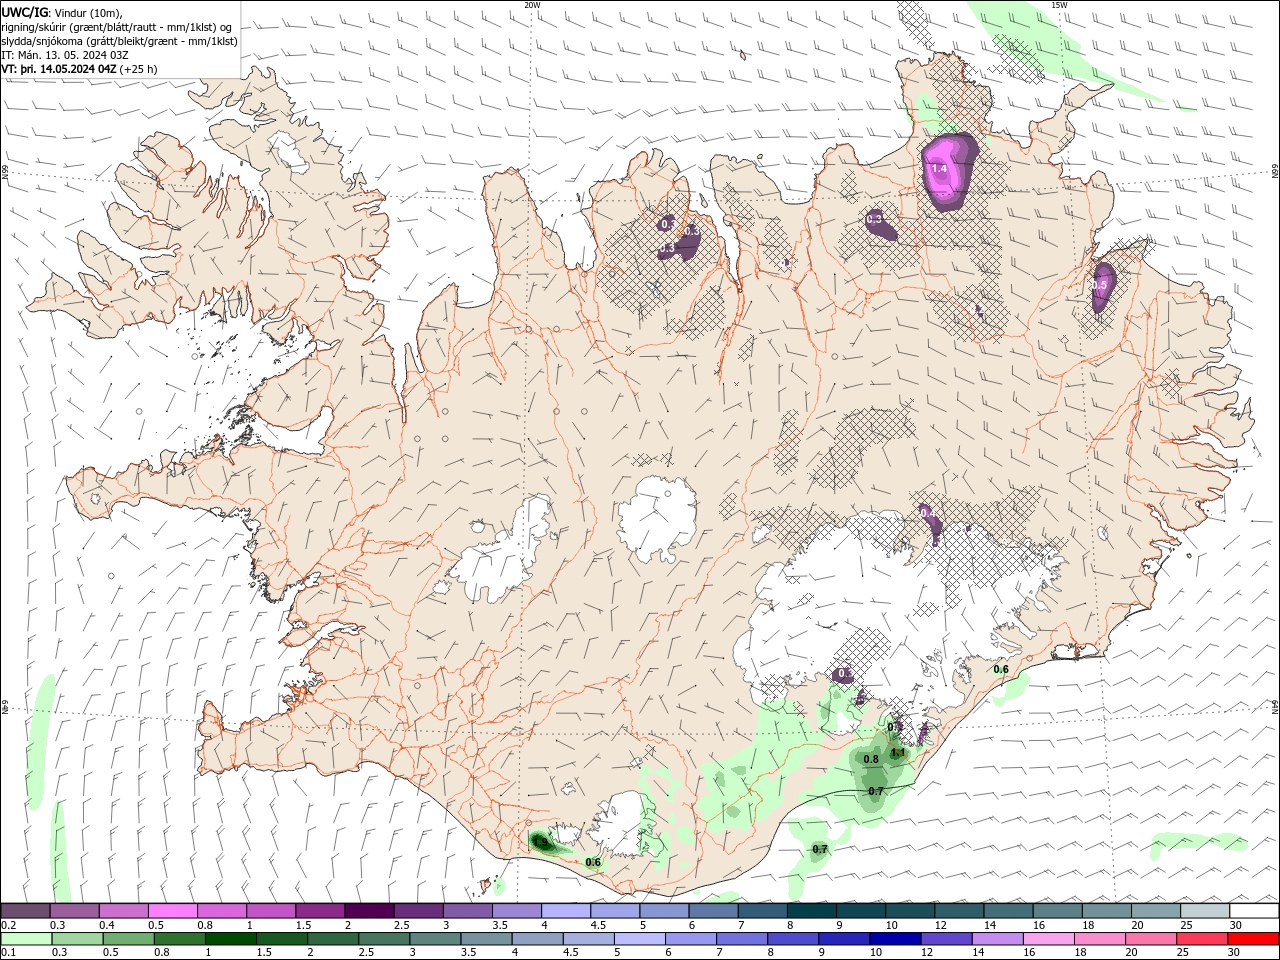Select the light periwinkle 4 mm upper-scale swatch

[x=565, y=911]
